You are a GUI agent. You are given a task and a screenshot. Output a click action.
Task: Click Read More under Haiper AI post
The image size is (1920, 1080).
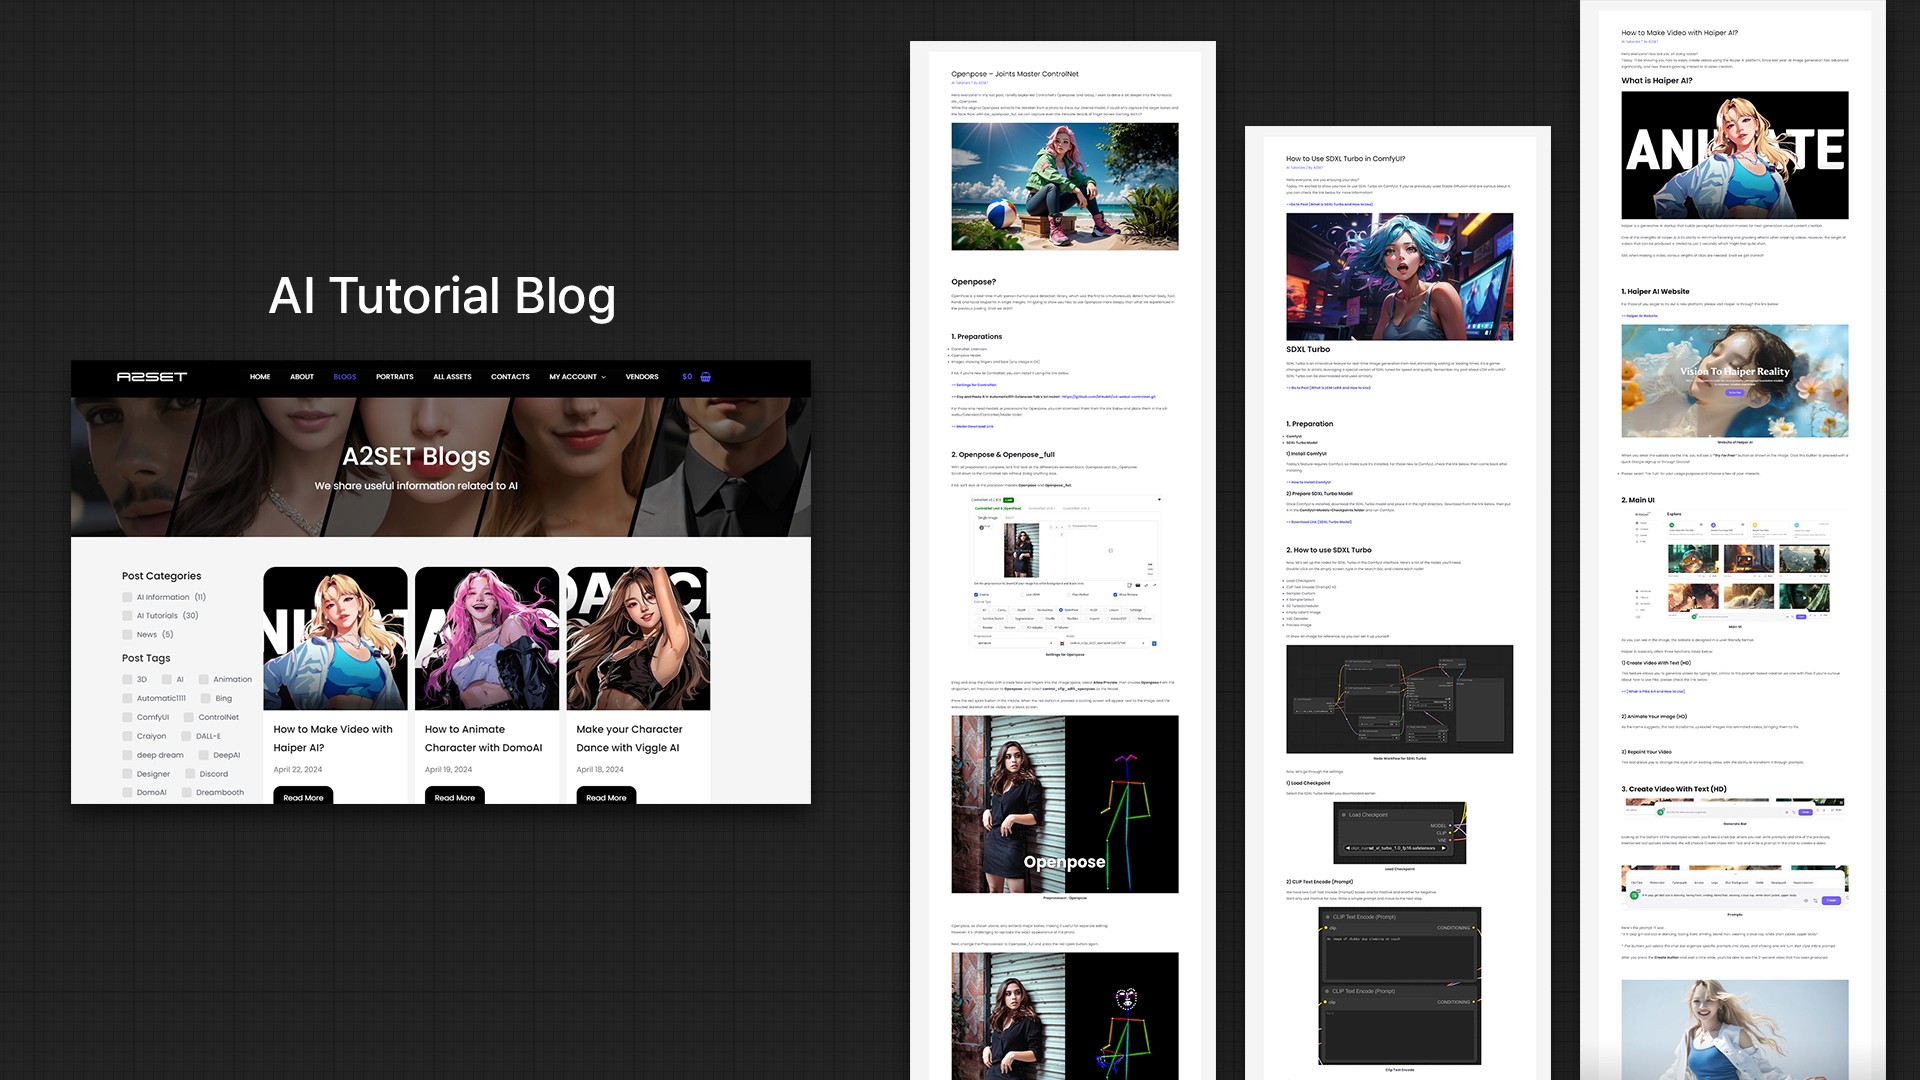tap(303, 797)
